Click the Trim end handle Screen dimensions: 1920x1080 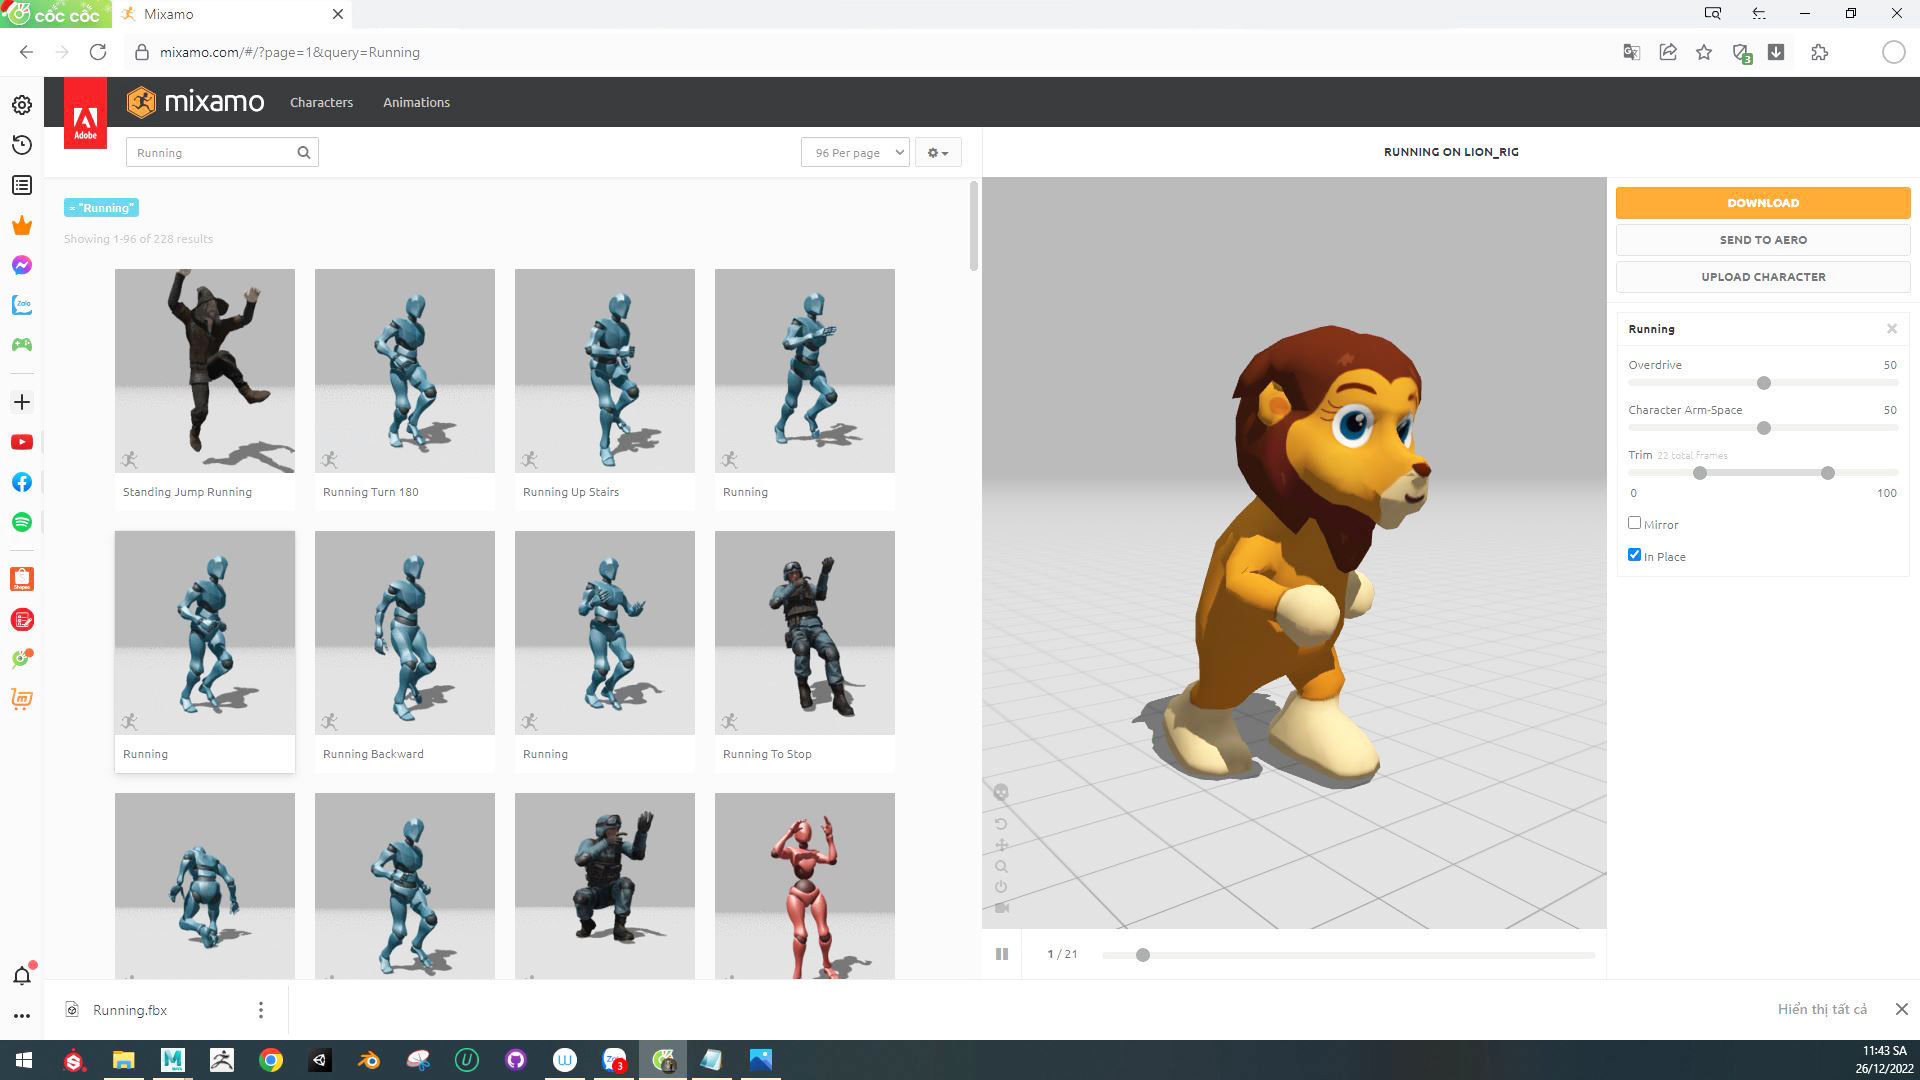click(1828, 473)
